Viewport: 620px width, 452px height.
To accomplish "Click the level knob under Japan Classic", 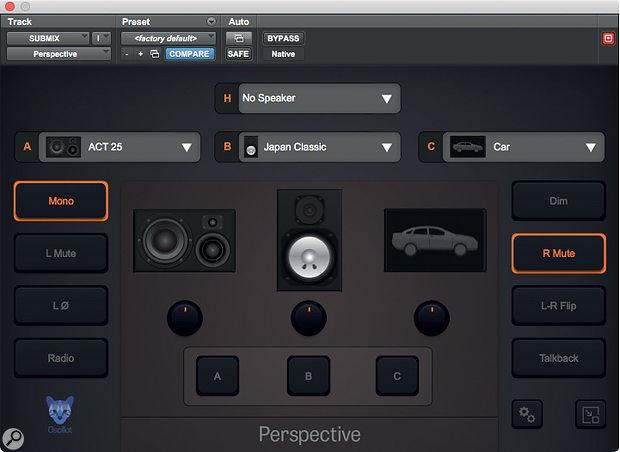I will (x=308, y=318).
